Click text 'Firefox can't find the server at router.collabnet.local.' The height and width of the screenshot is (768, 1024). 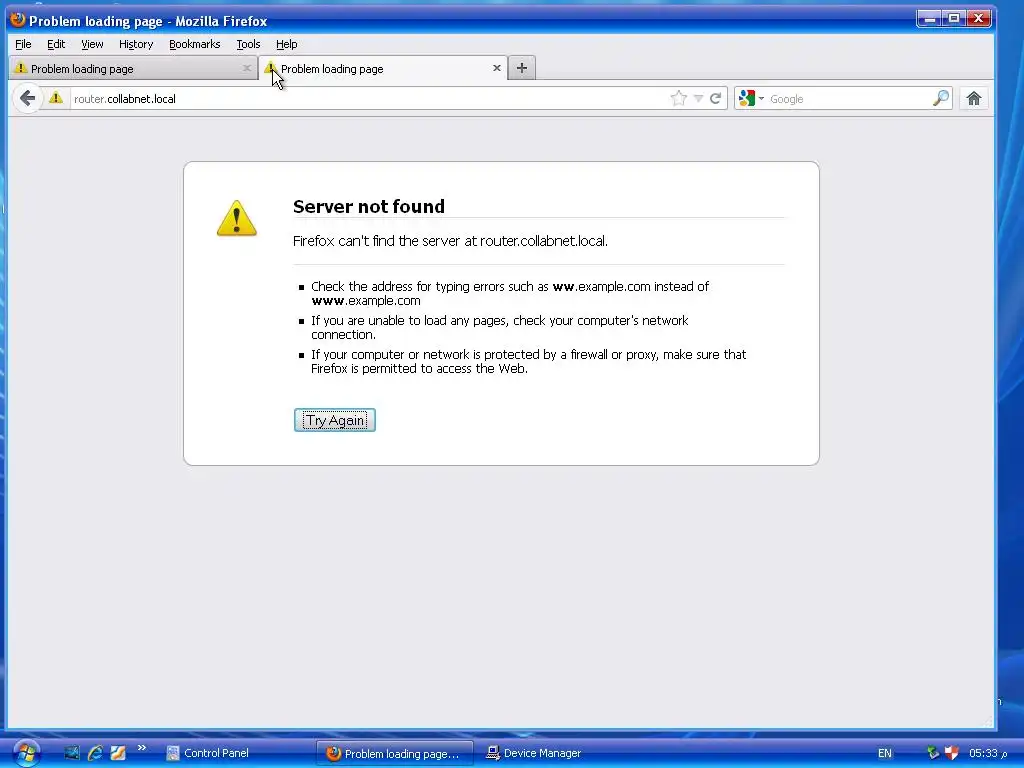(x=450, y=241)
